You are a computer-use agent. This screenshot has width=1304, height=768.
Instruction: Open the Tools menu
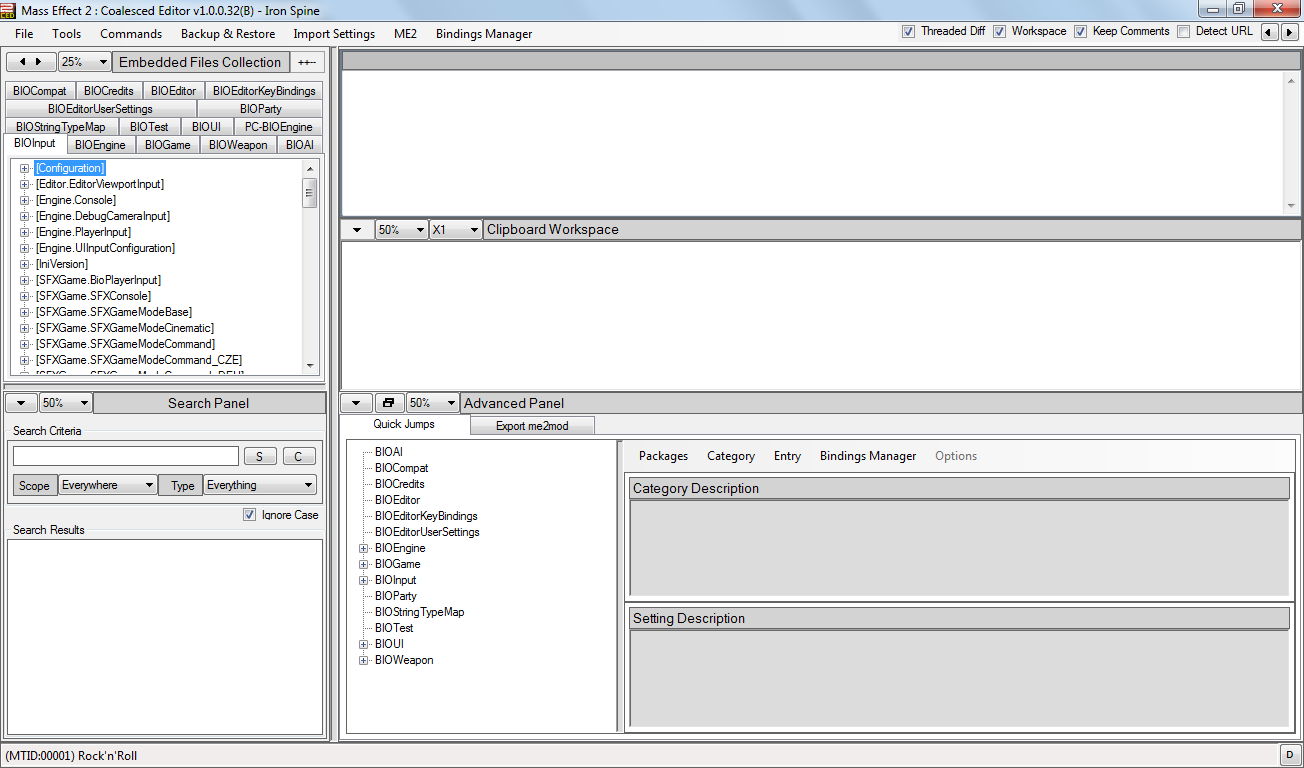coord(67,34)
